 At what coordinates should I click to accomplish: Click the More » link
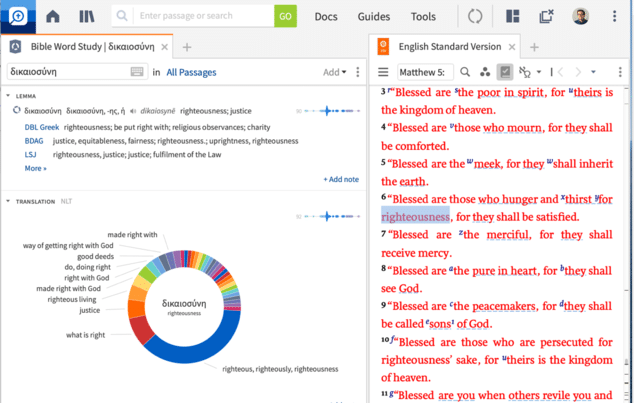[36, 169]
